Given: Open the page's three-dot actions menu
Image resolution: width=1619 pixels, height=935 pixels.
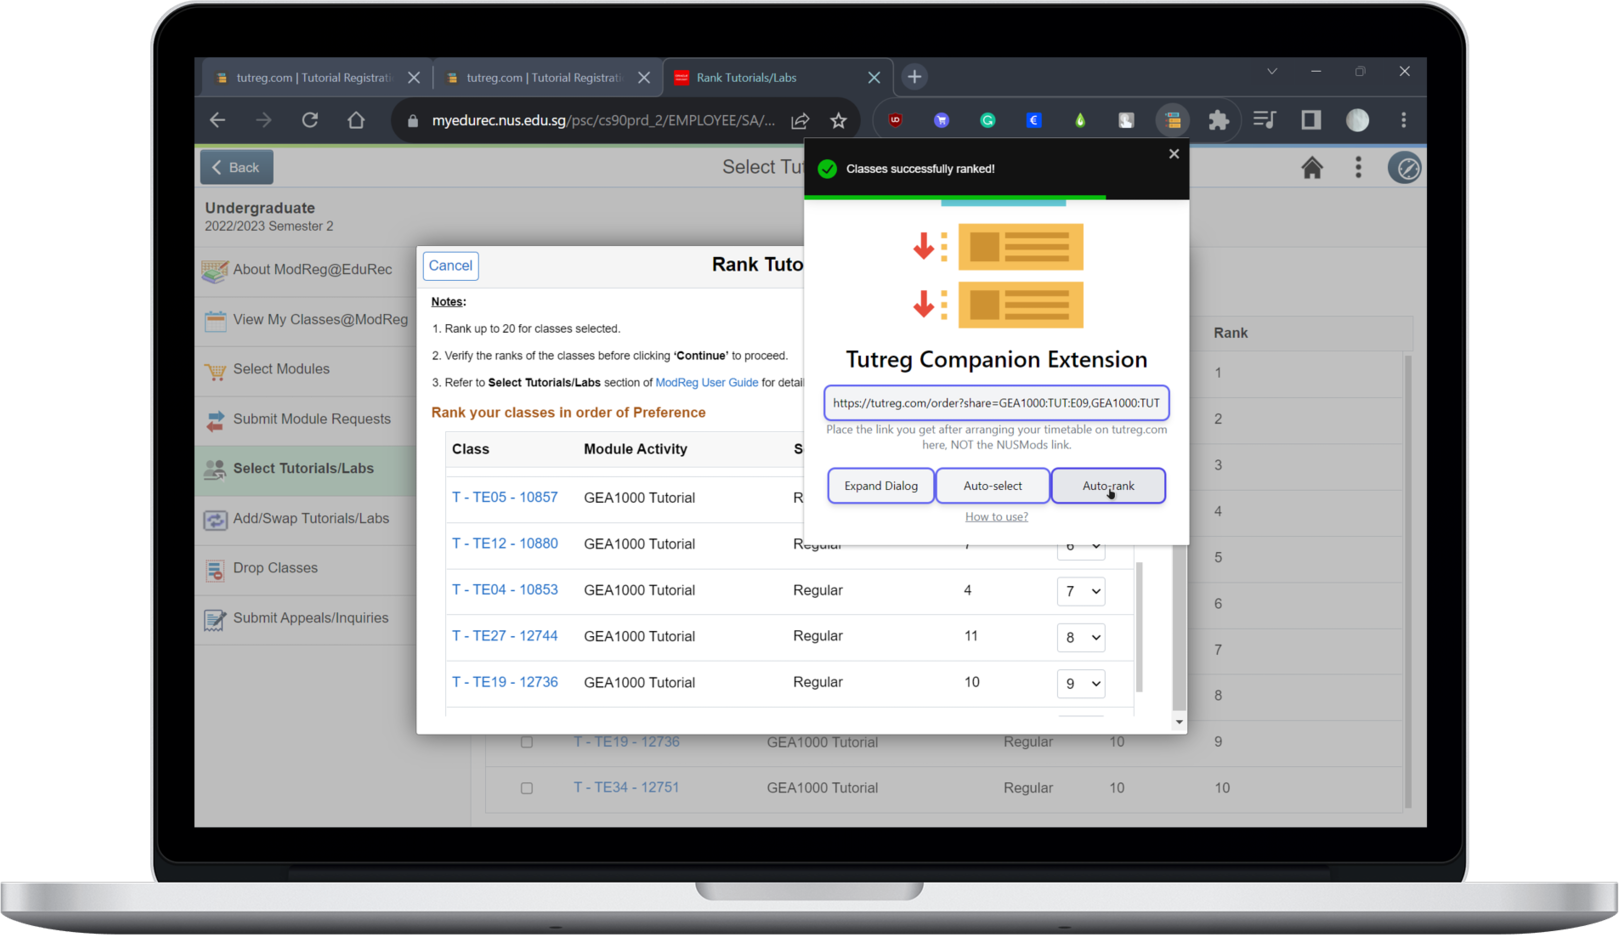Looking at the screenshot, I should click(x=1357, y=168).
